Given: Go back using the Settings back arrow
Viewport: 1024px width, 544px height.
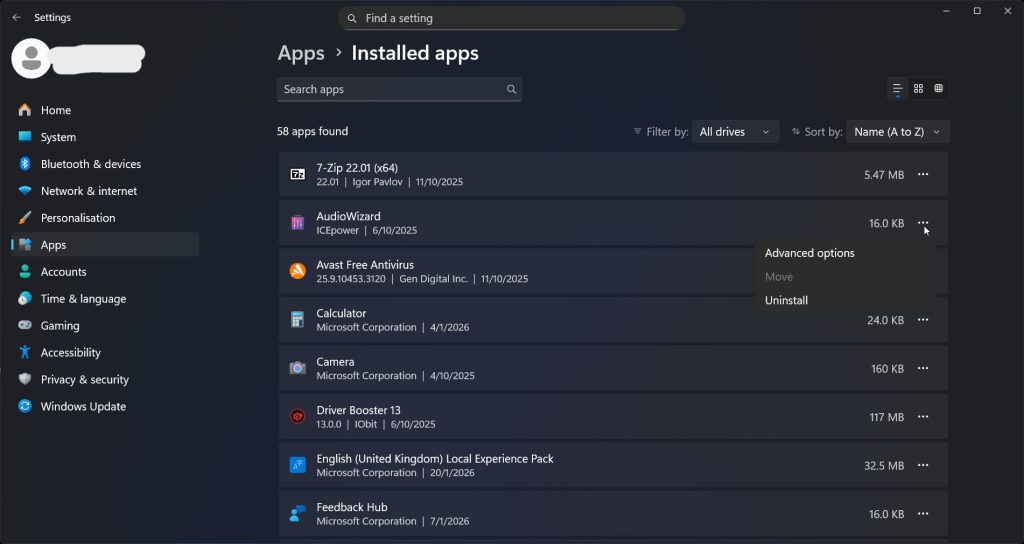Looking at the screenshot, I should (16, 17).
